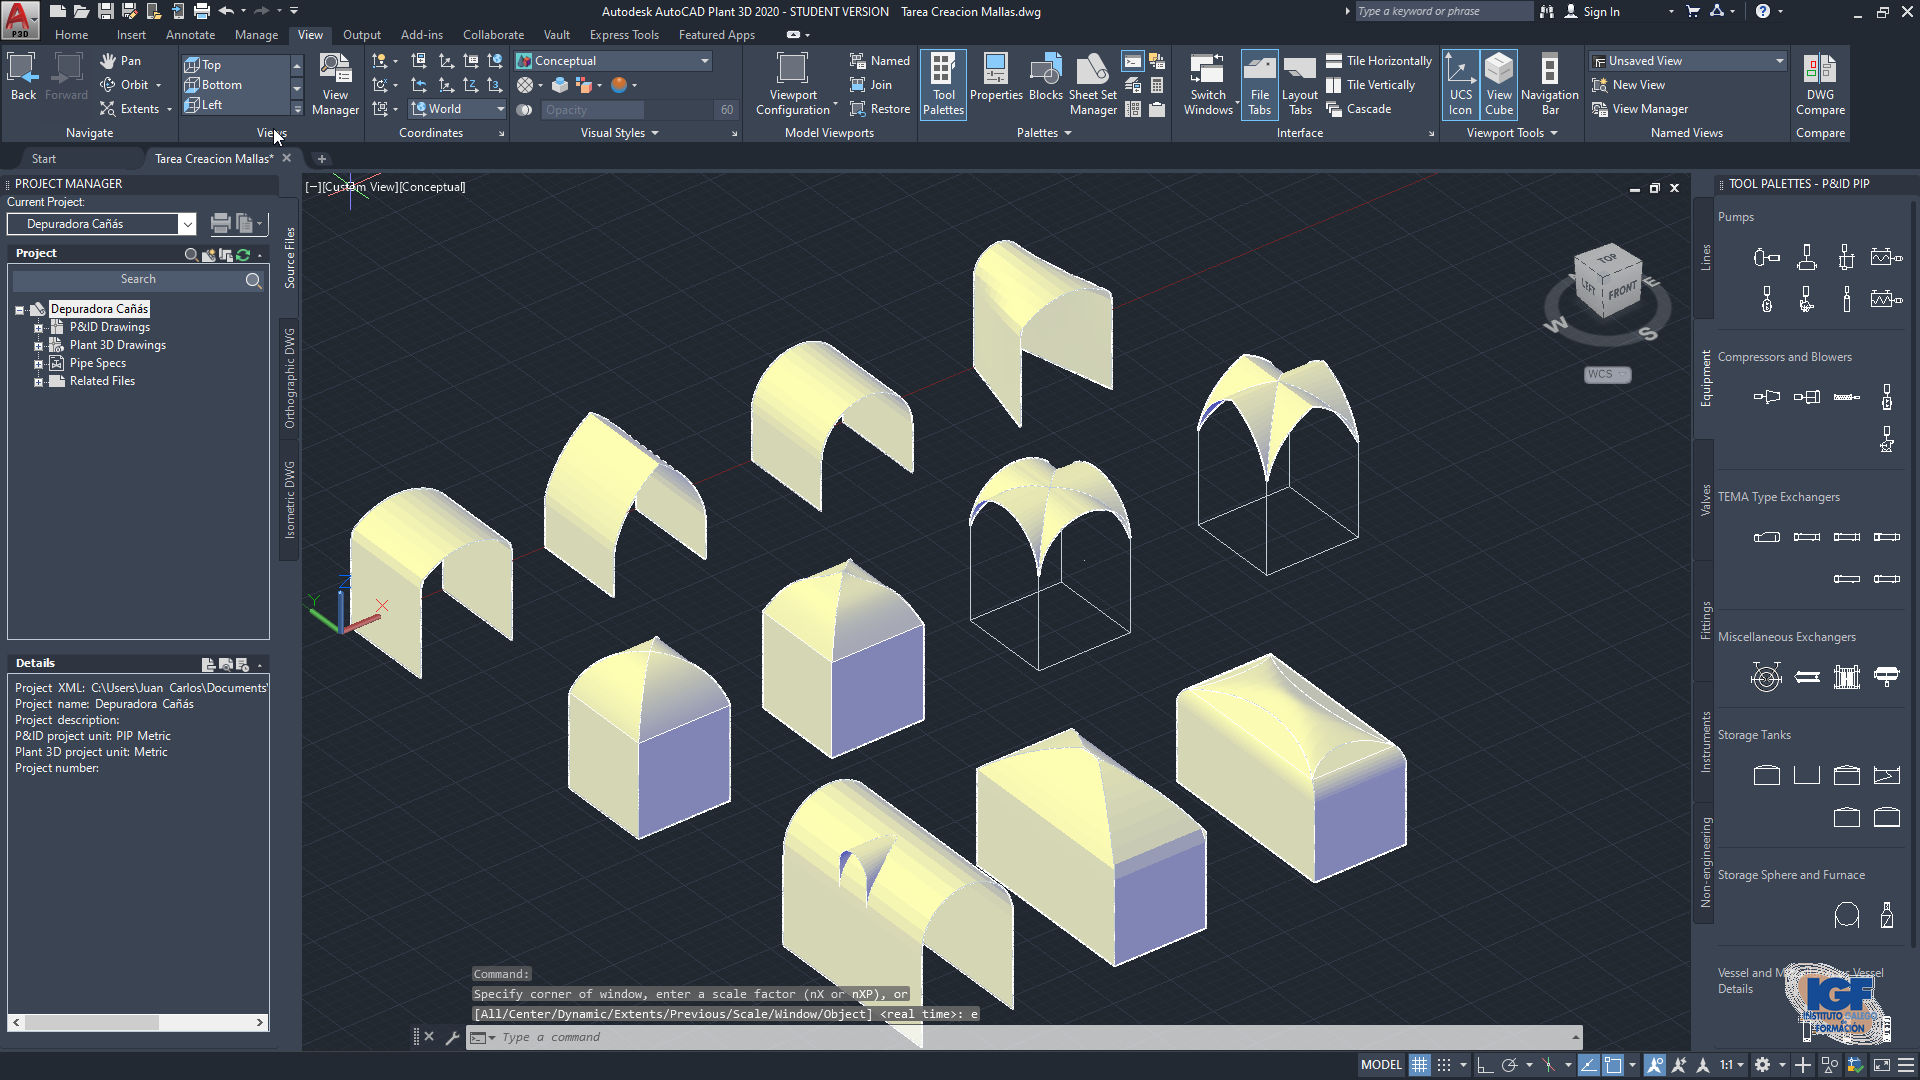Open the View Manager

(x=335, y=85)
